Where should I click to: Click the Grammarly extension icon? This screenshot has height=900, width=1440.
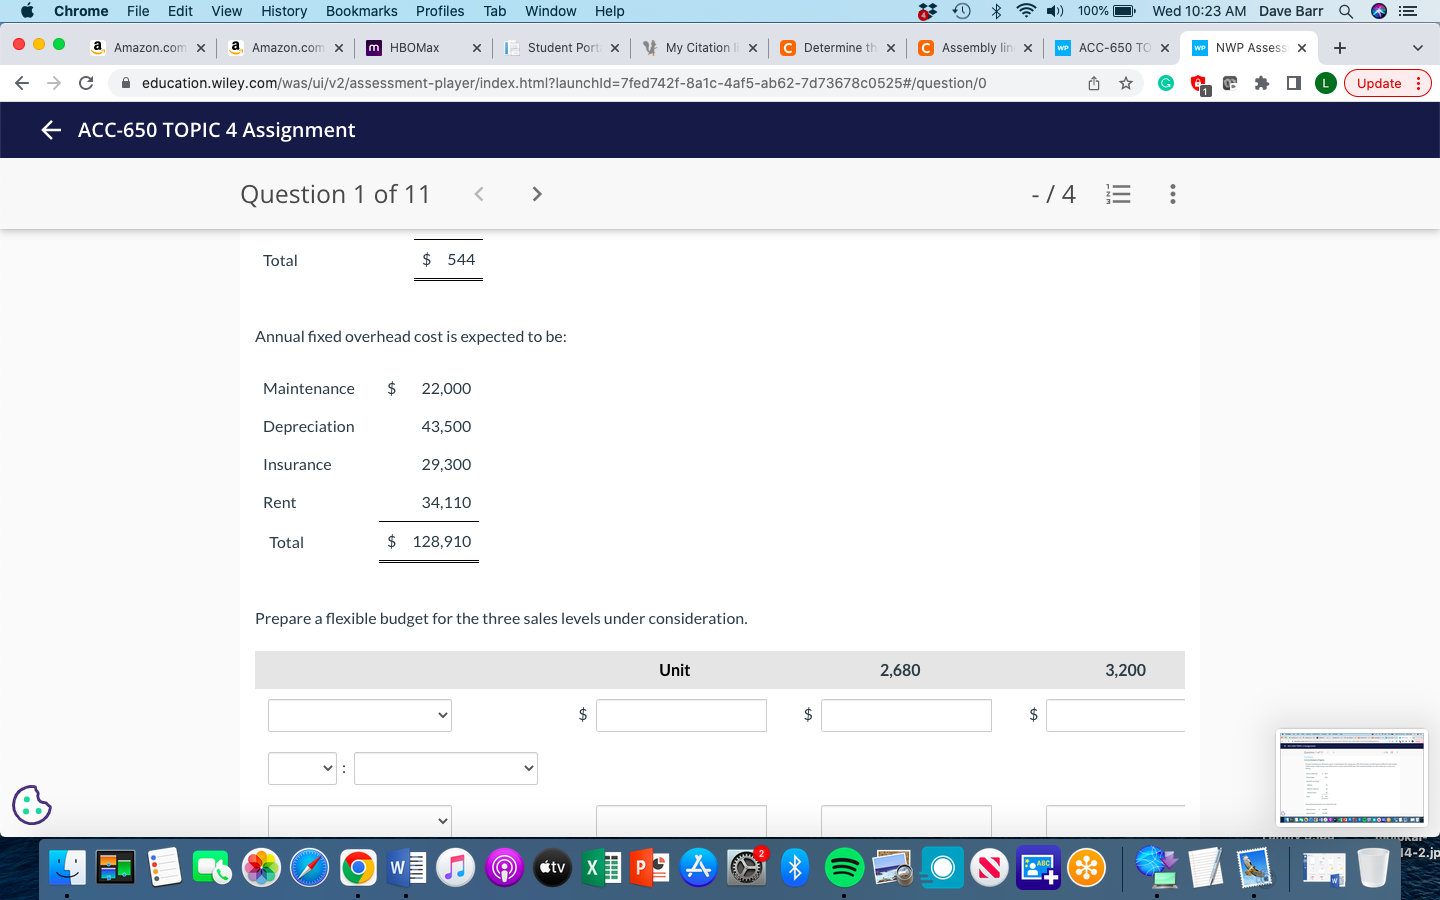coord(1166,83)
